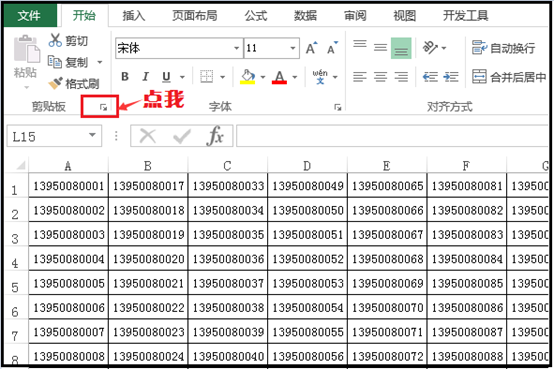Decrease indent icon
The image size is (554, 369).
430,77
